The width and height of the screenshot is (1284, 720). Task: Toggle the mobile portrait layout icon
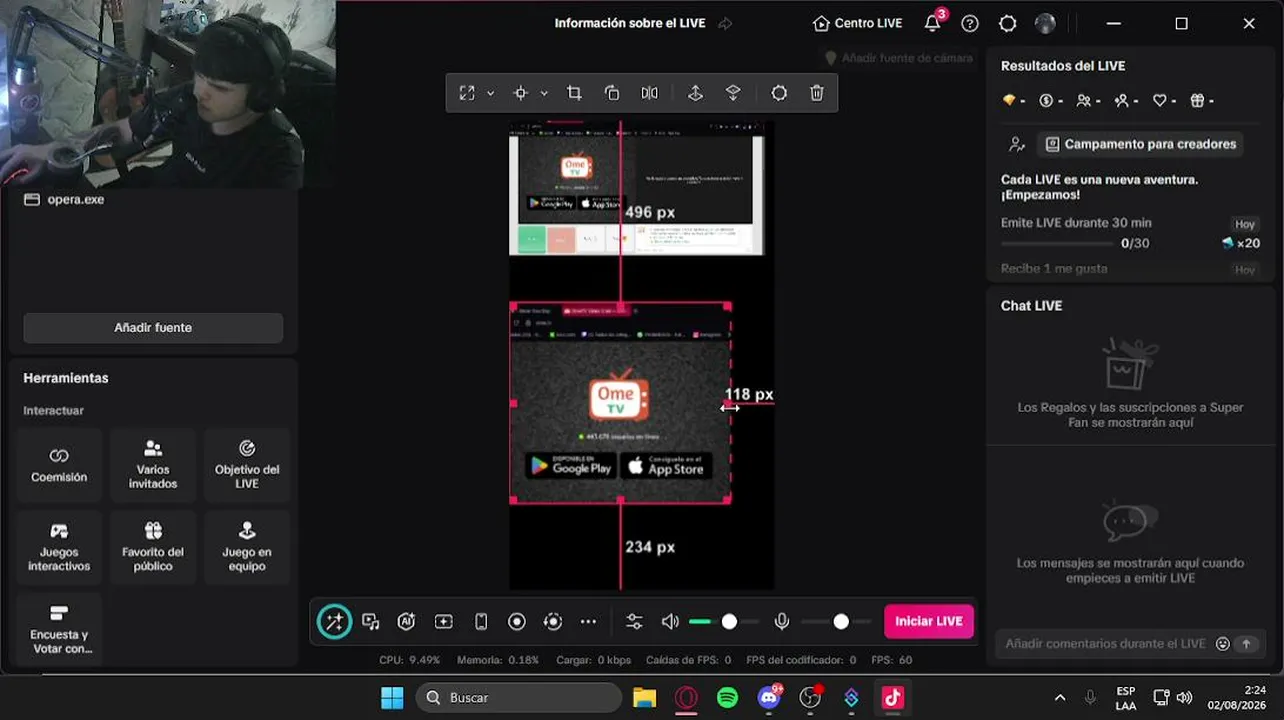pos(481,622)
